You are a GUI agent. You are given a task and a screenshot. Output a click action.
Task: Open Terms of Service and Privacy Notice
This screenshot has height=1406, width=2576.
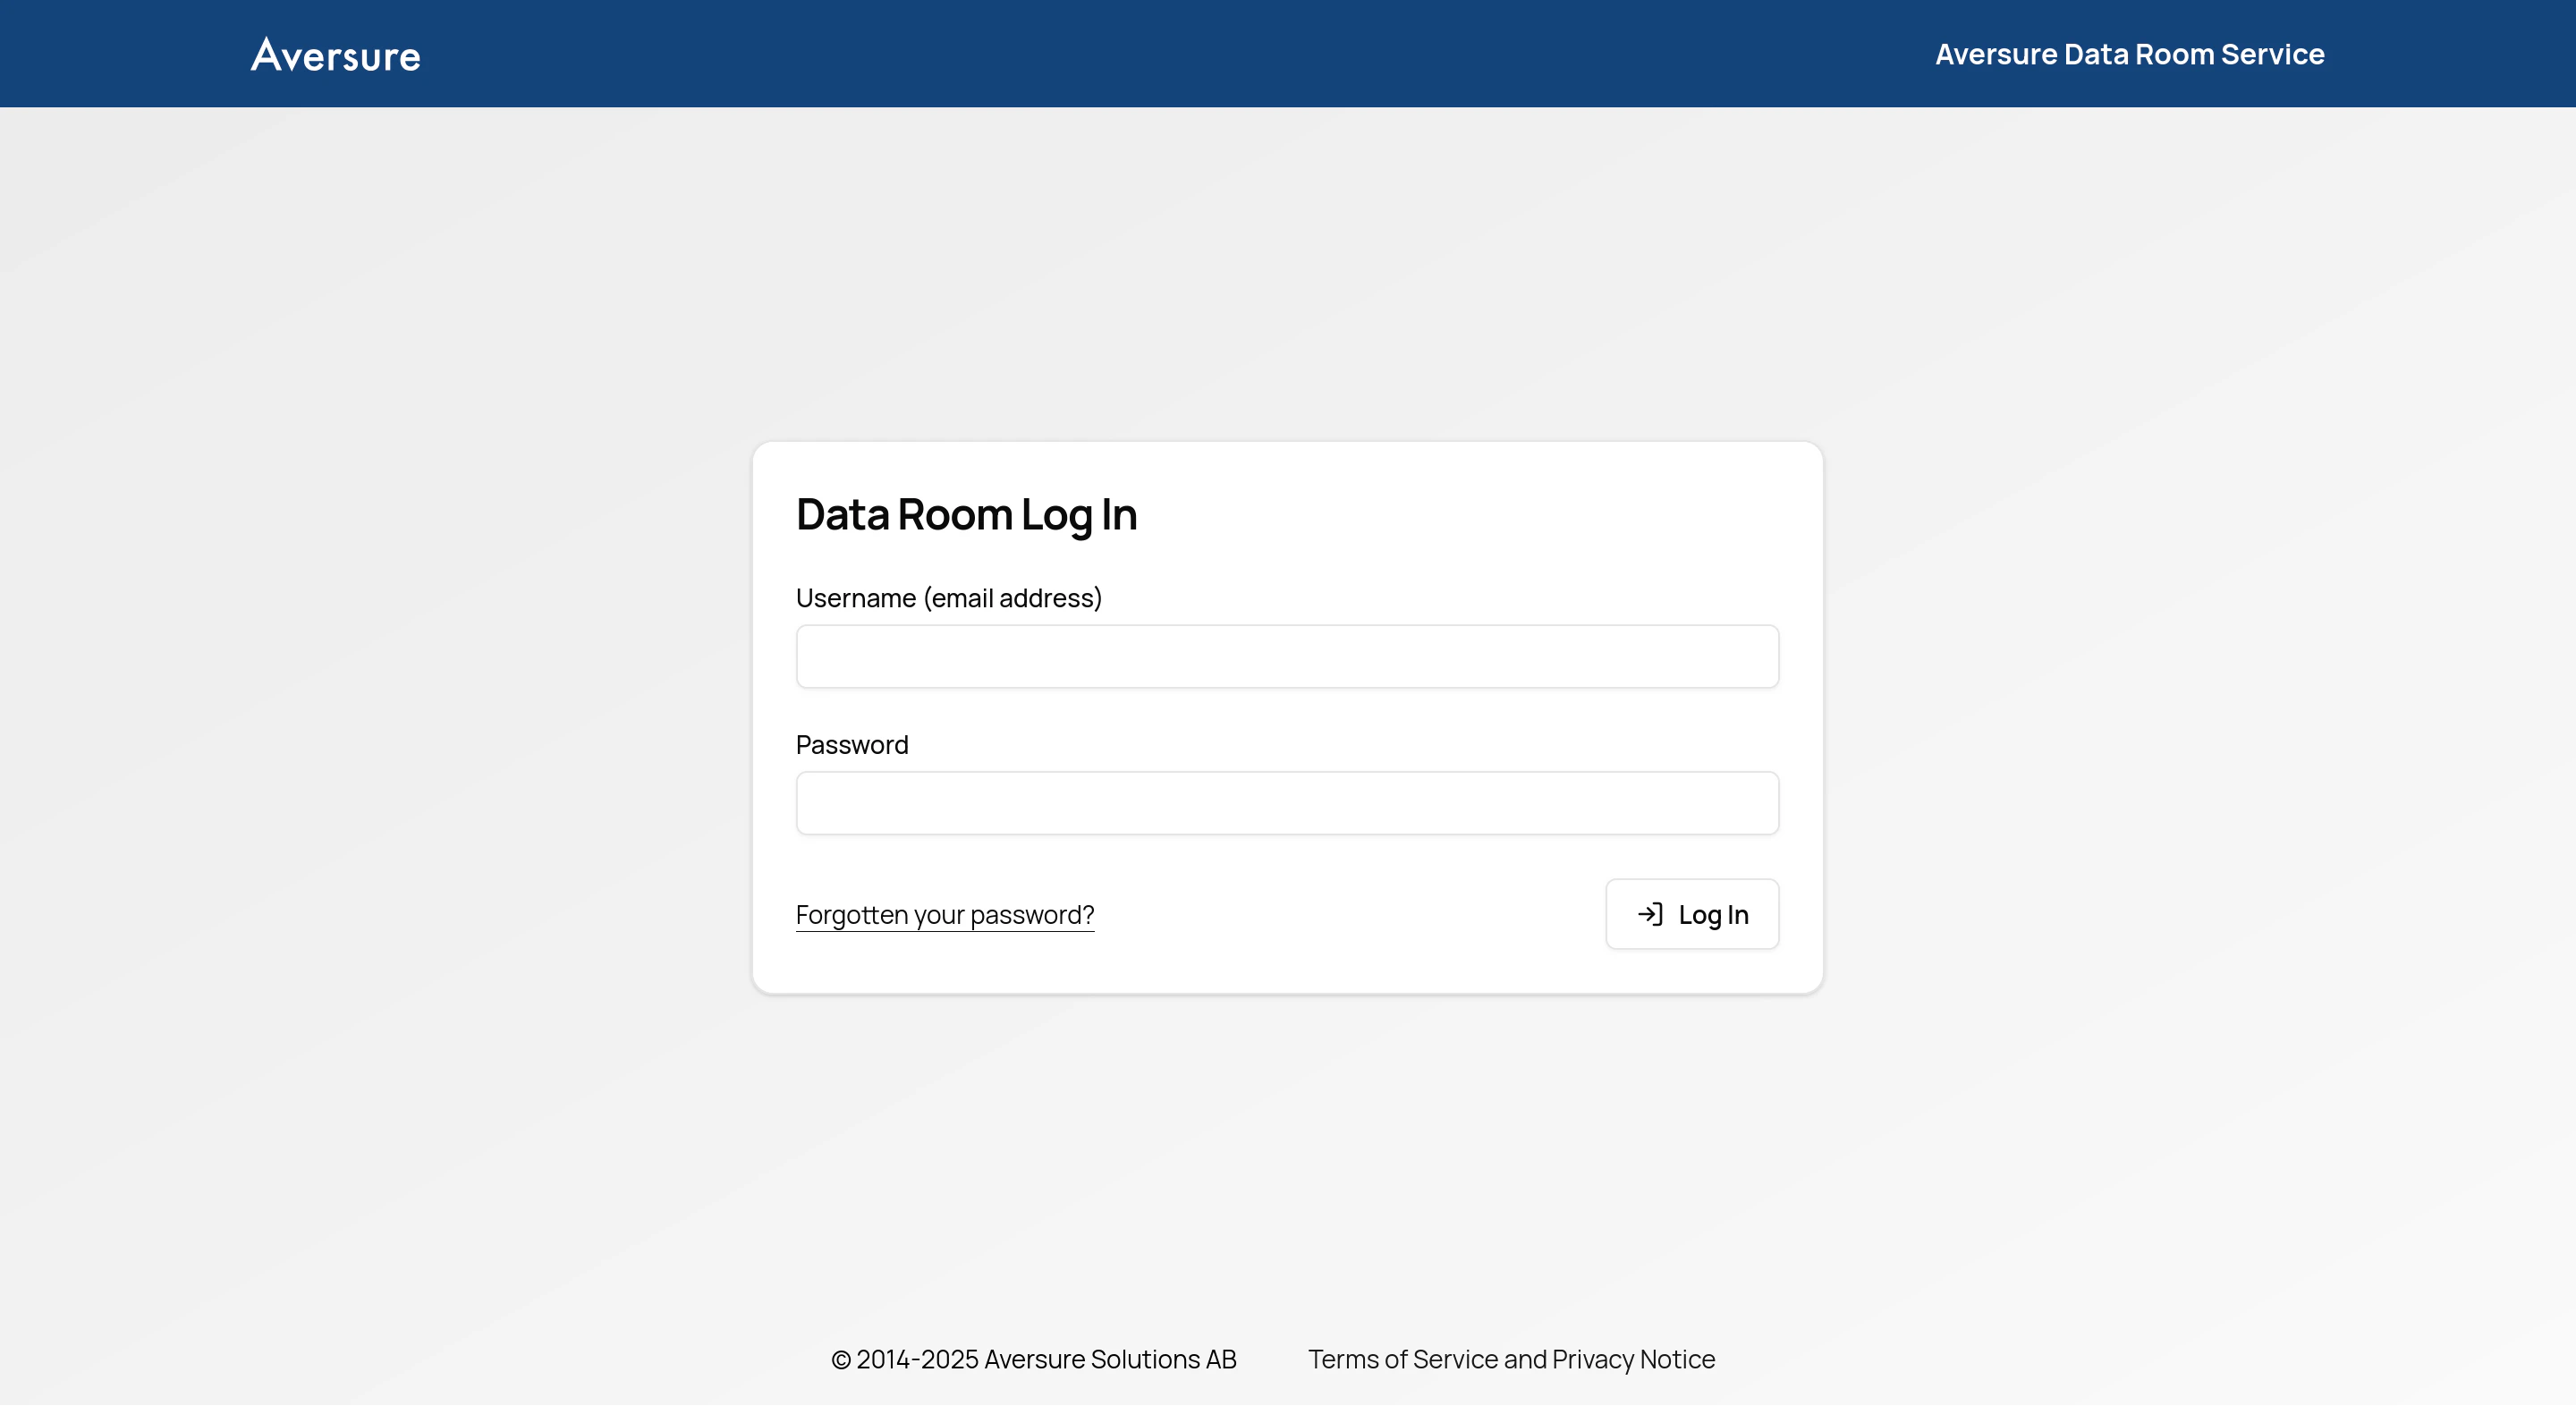pyautogui.click(x=1511, y=1358)
